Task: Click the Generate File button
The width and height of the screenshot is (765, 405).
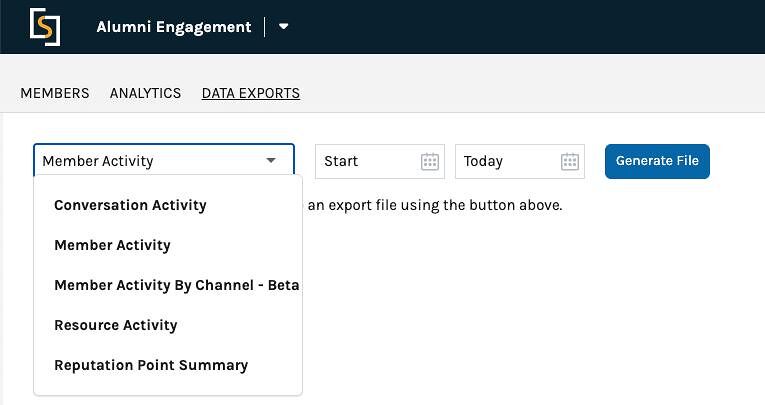Action: (657, 161)
